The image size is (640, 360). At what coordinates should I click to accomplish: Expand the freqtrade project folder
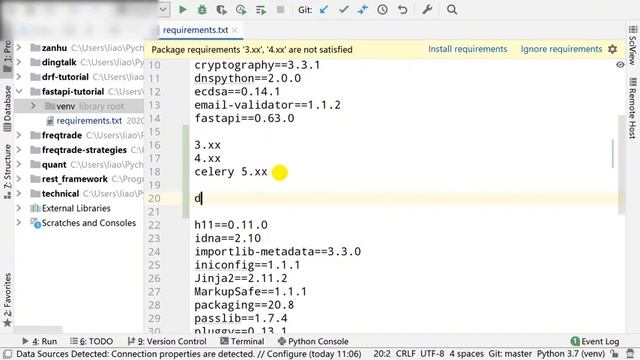[19, 135]
